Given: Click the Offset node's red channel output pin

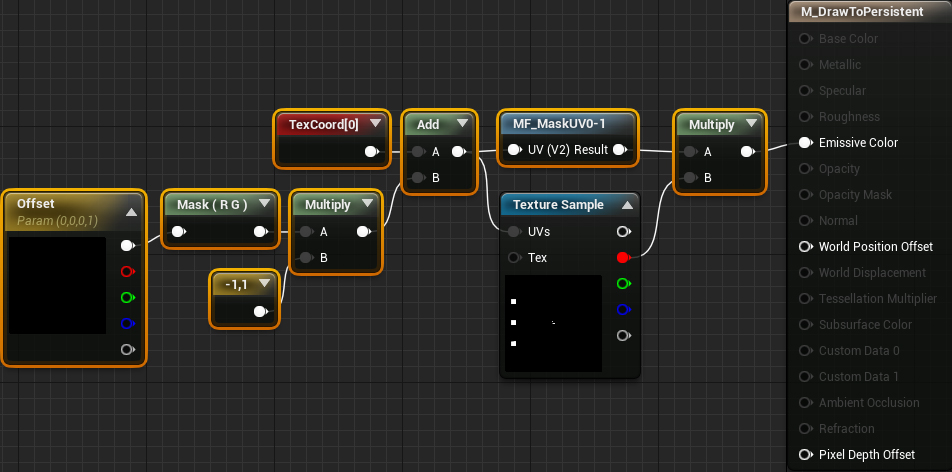Looking at the screenshot, I should point(127,272).
